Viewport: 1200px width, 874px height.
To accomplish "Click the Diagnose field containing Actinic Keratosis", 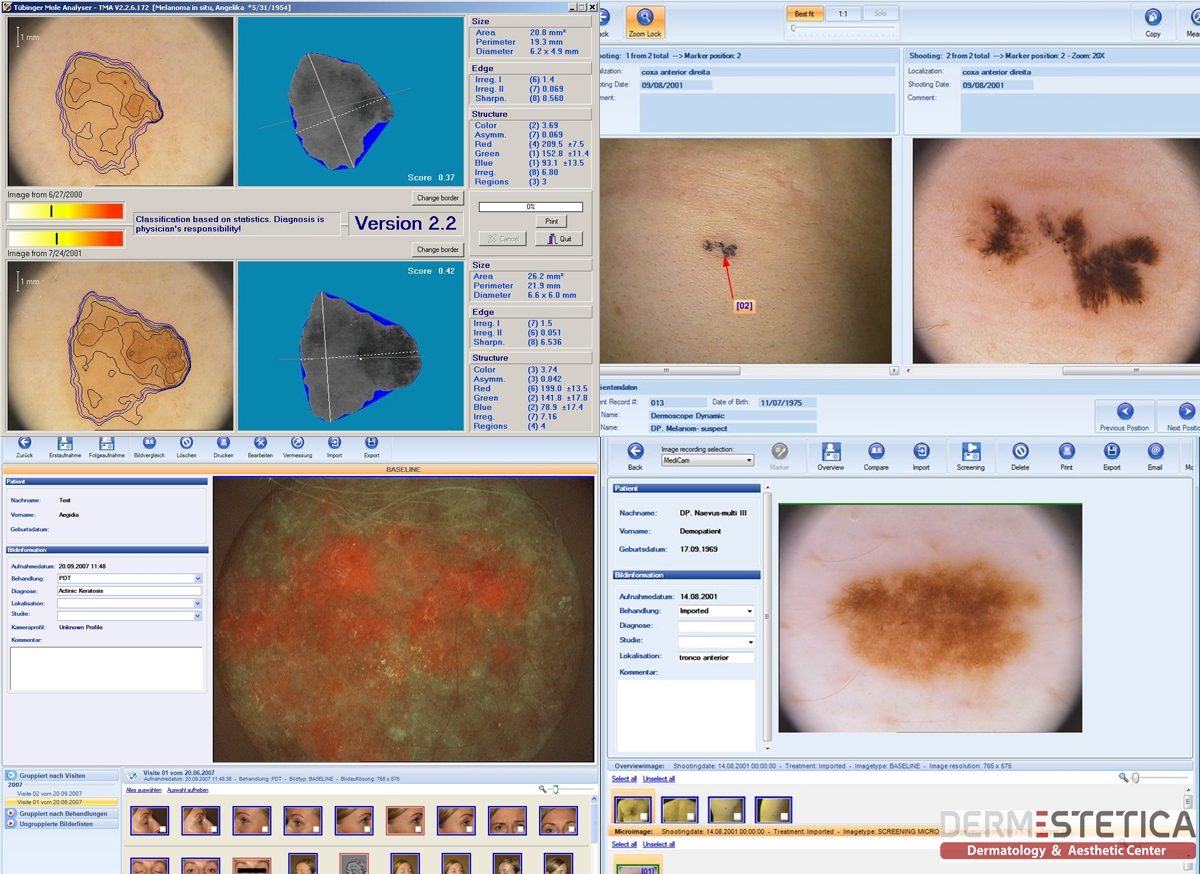I will pyautogui.click(x=130, y=591).
